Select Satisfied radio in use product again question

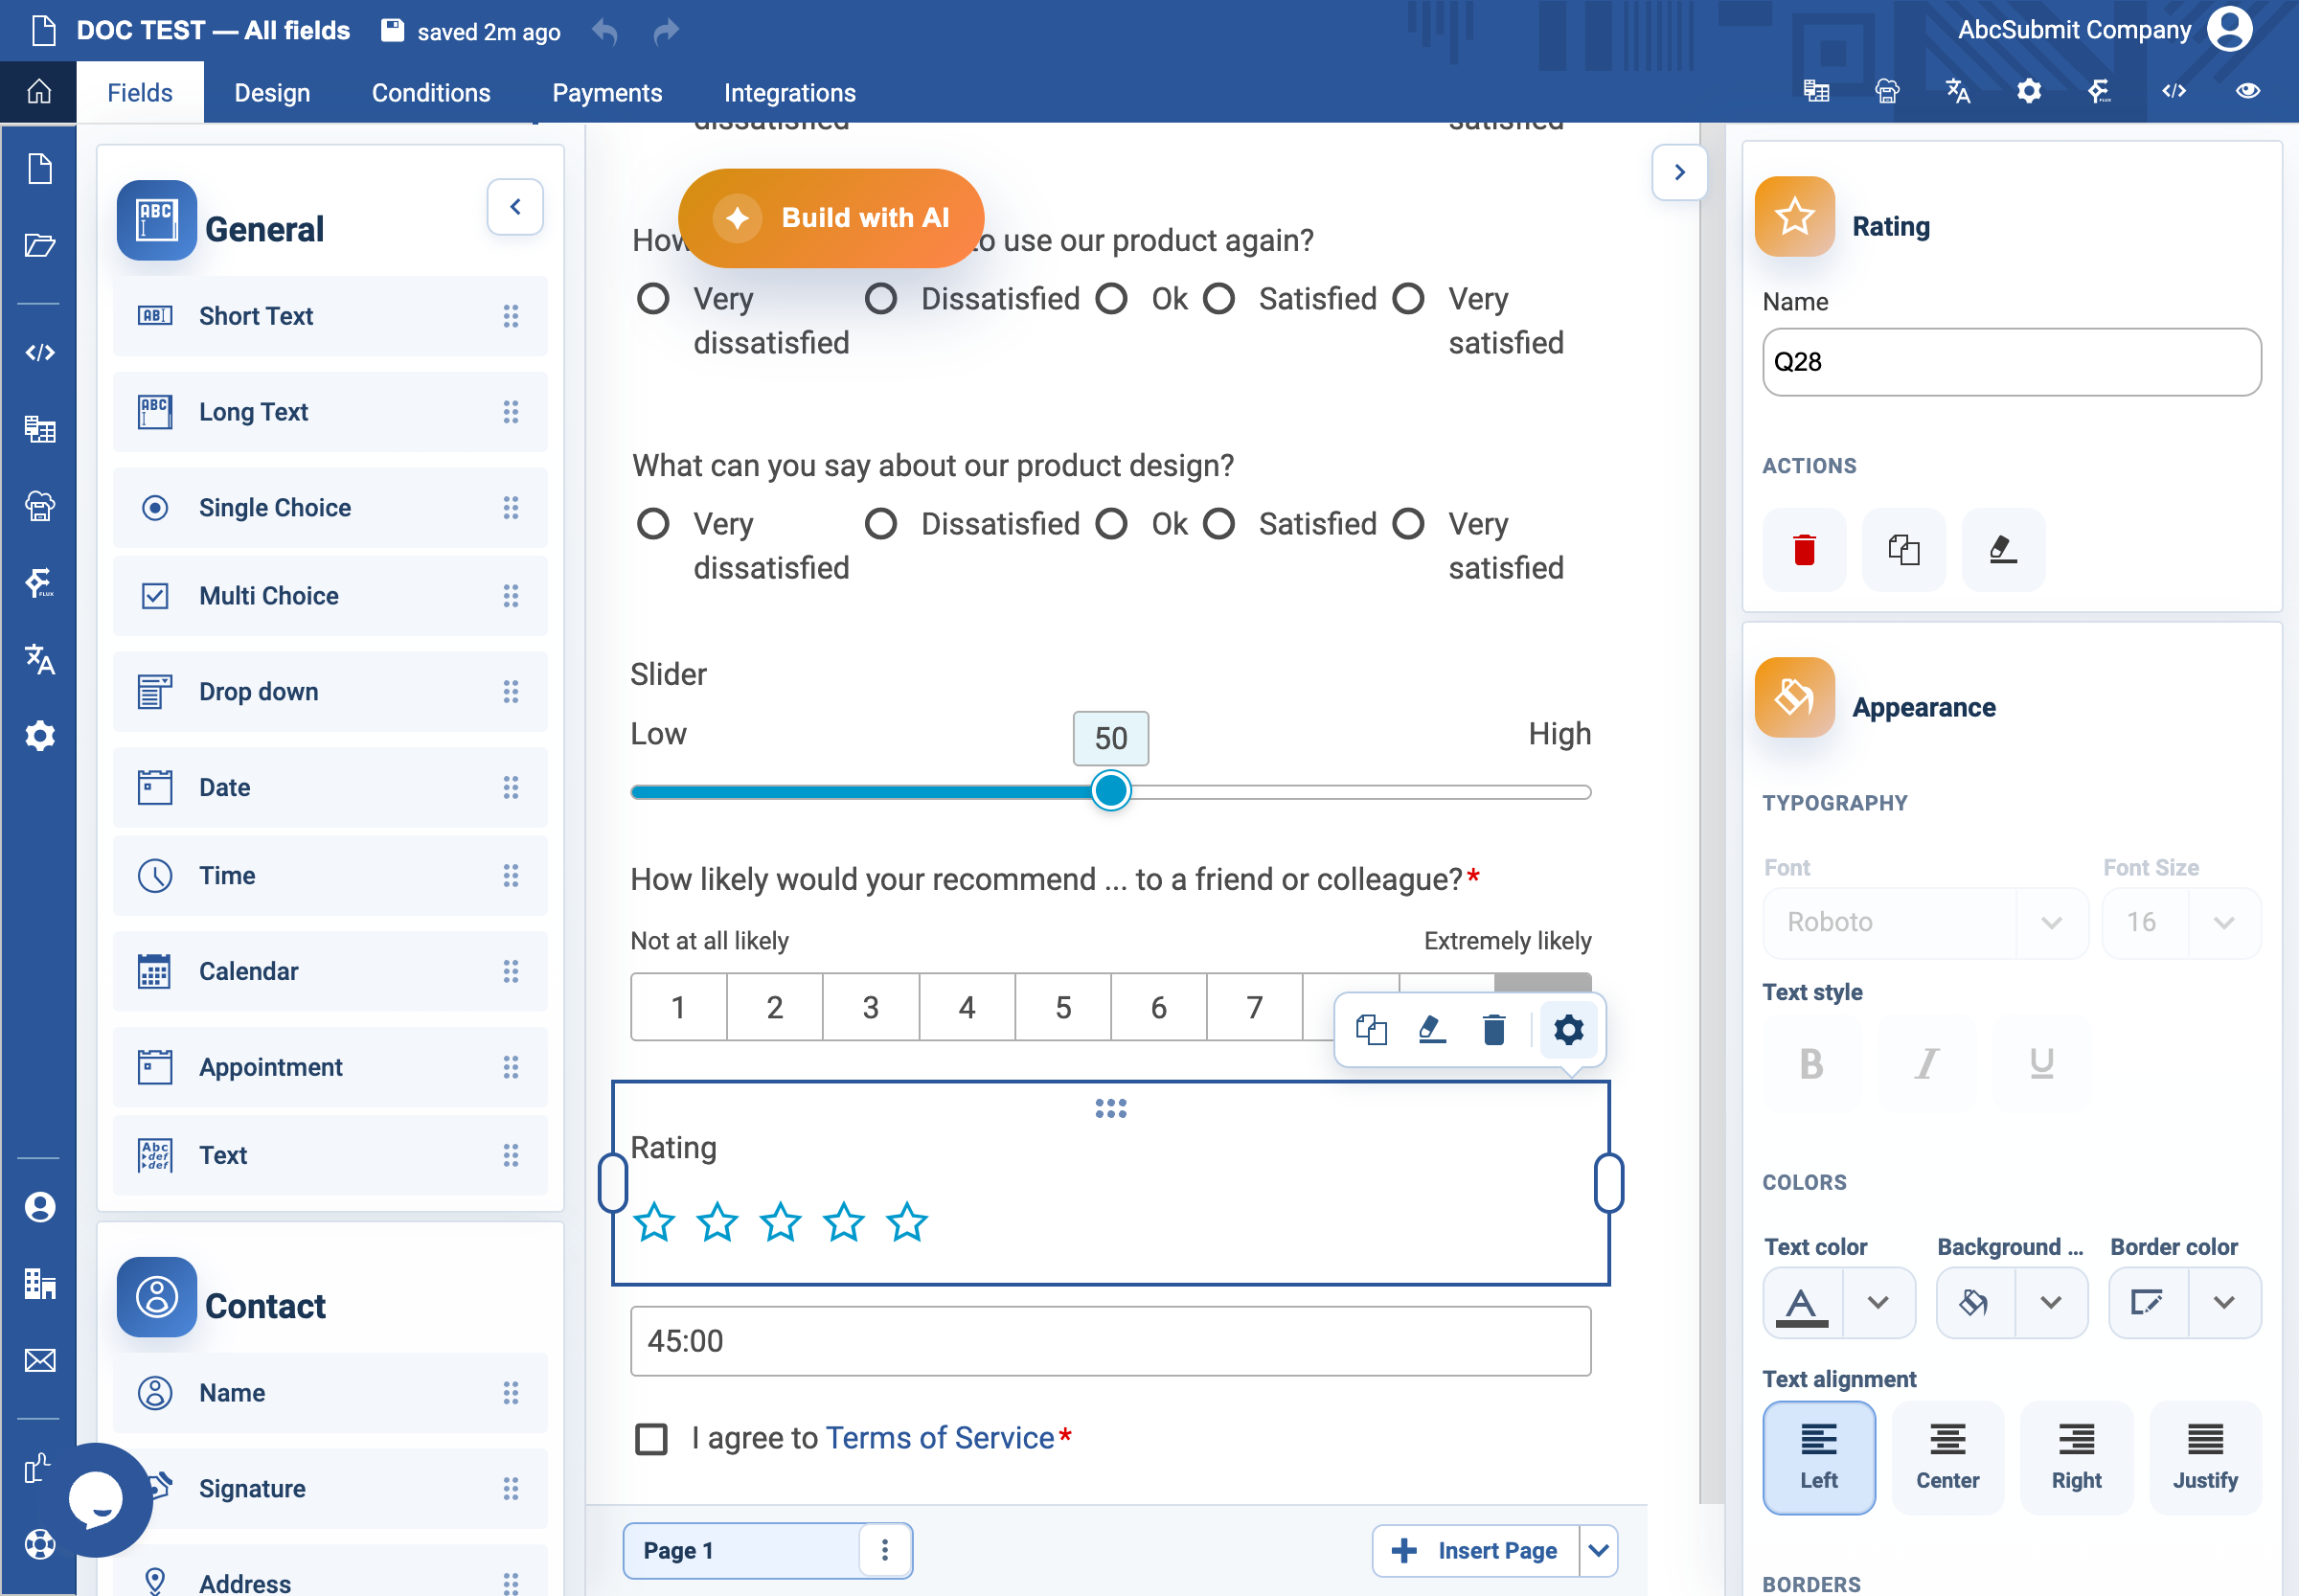tap(1218, 299)
